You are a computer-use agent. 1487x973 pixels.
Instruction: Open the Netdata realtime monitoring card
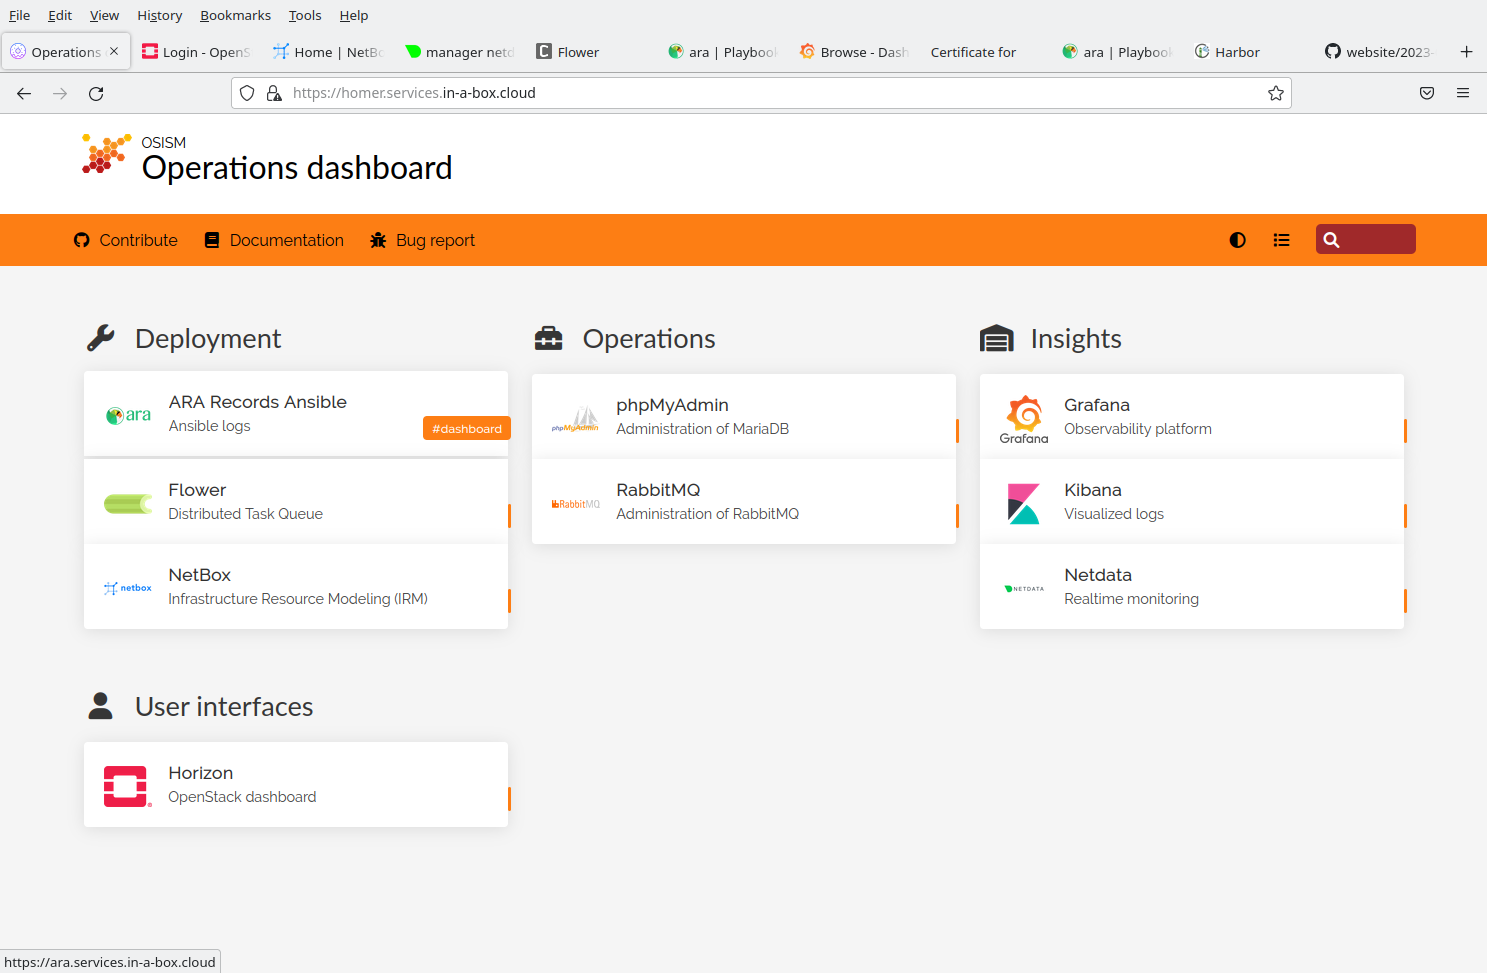point(1191,587)
